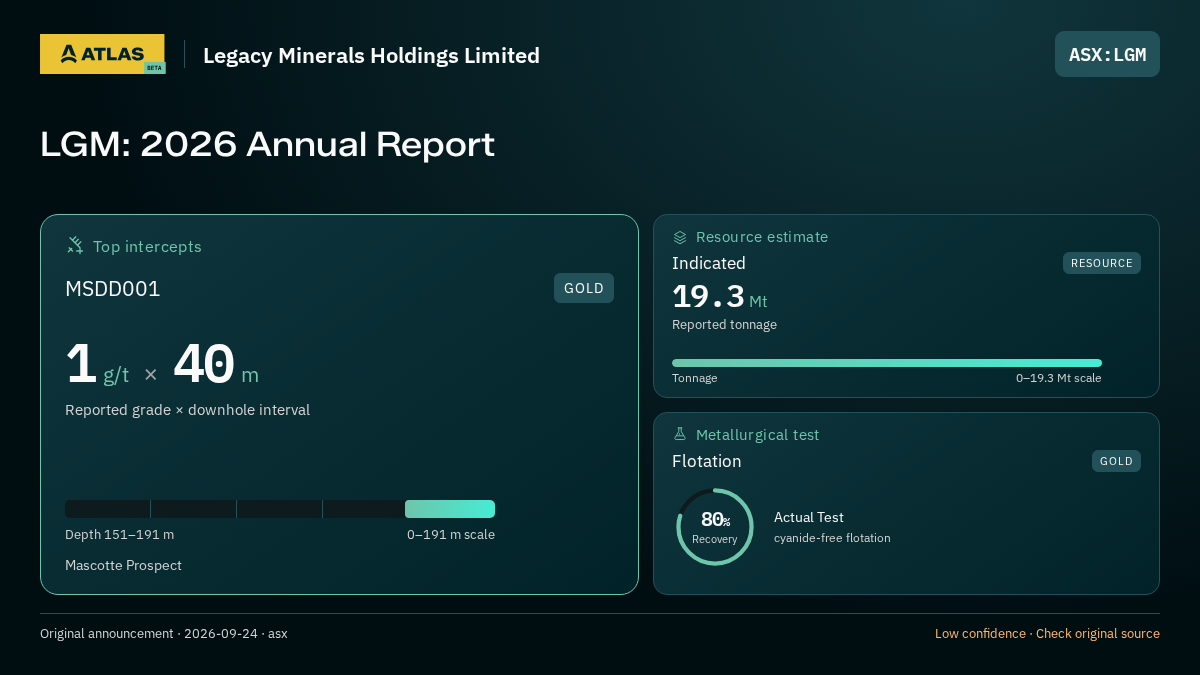
Task: Click the 0–19.3 Mt scale label
Action: (1059, 378)
